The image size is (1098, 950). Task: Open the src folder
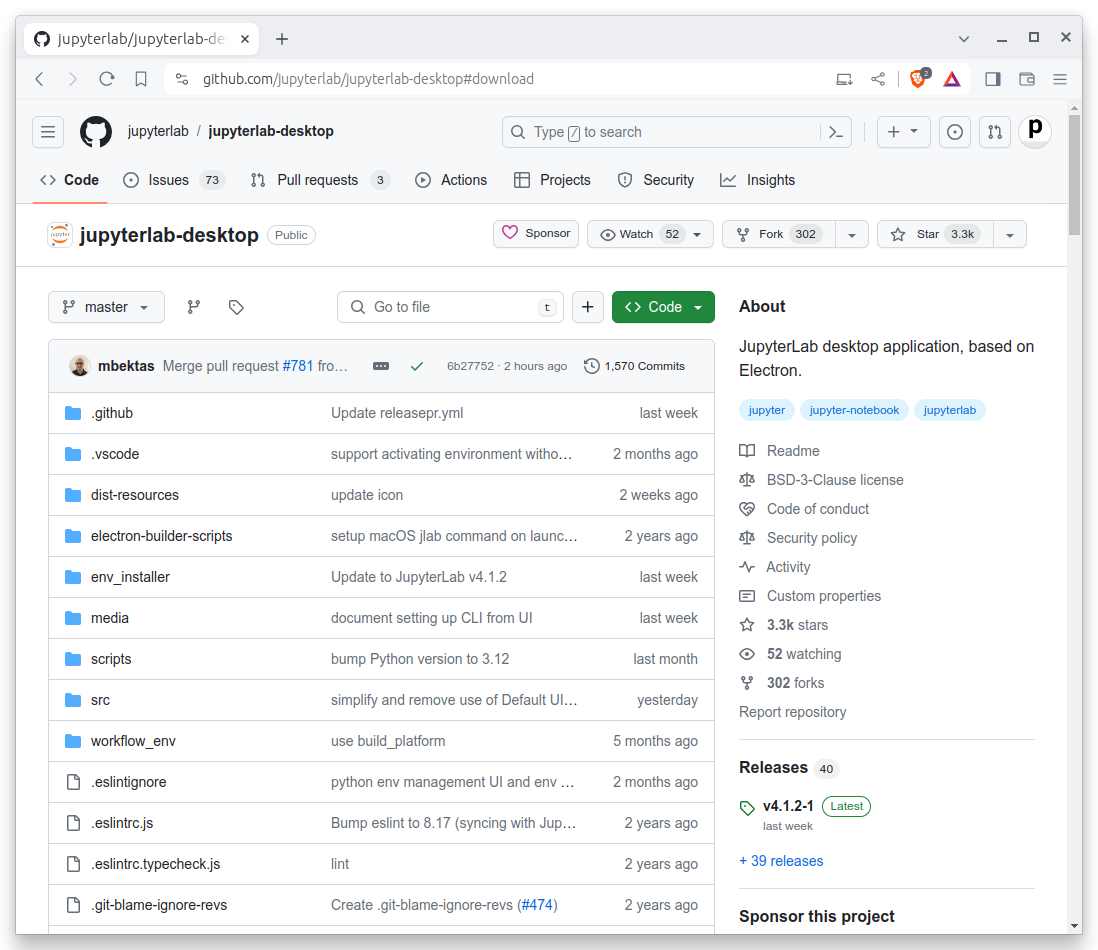(x=100, y=700)
